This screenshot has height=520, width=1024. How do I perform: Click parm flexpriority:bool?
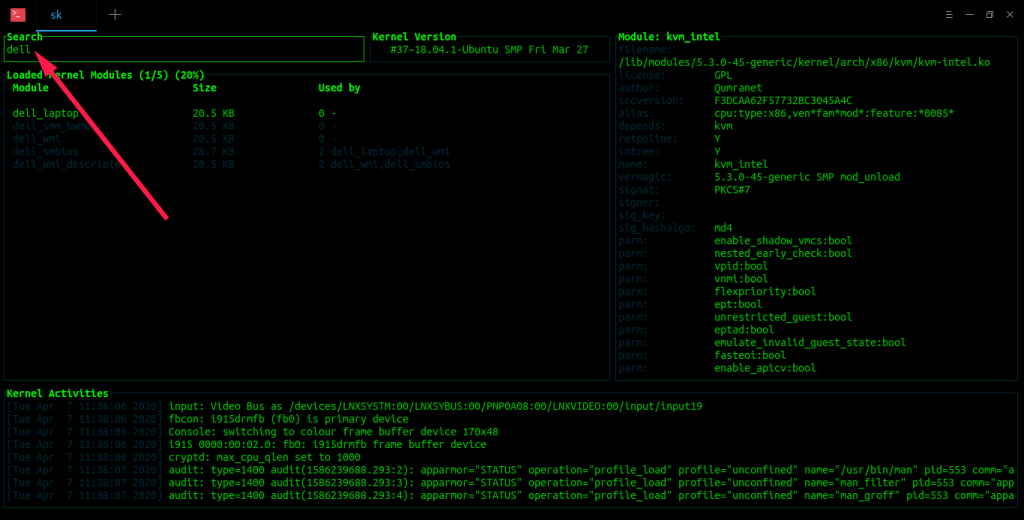tap(765, 292)
